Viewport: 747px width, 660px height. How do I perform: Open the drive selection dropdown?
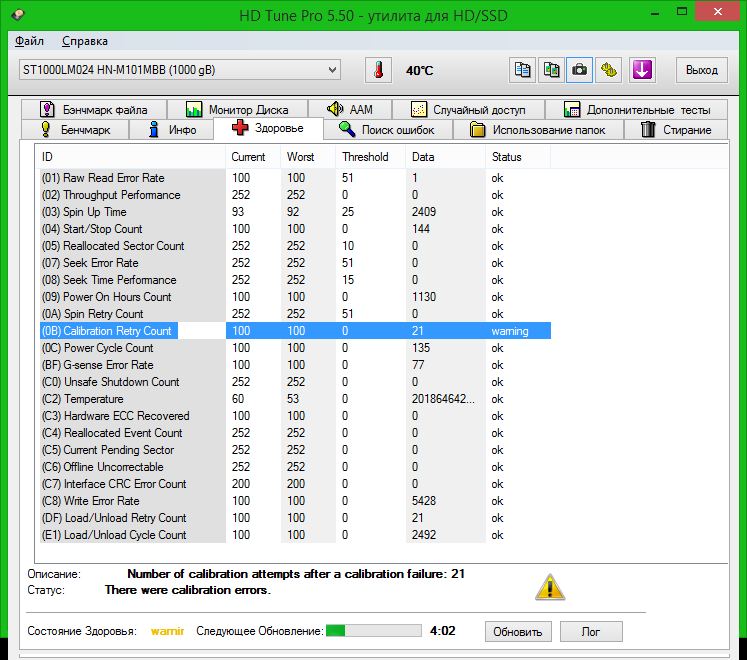pyautogui.click(x=179, y=70)
